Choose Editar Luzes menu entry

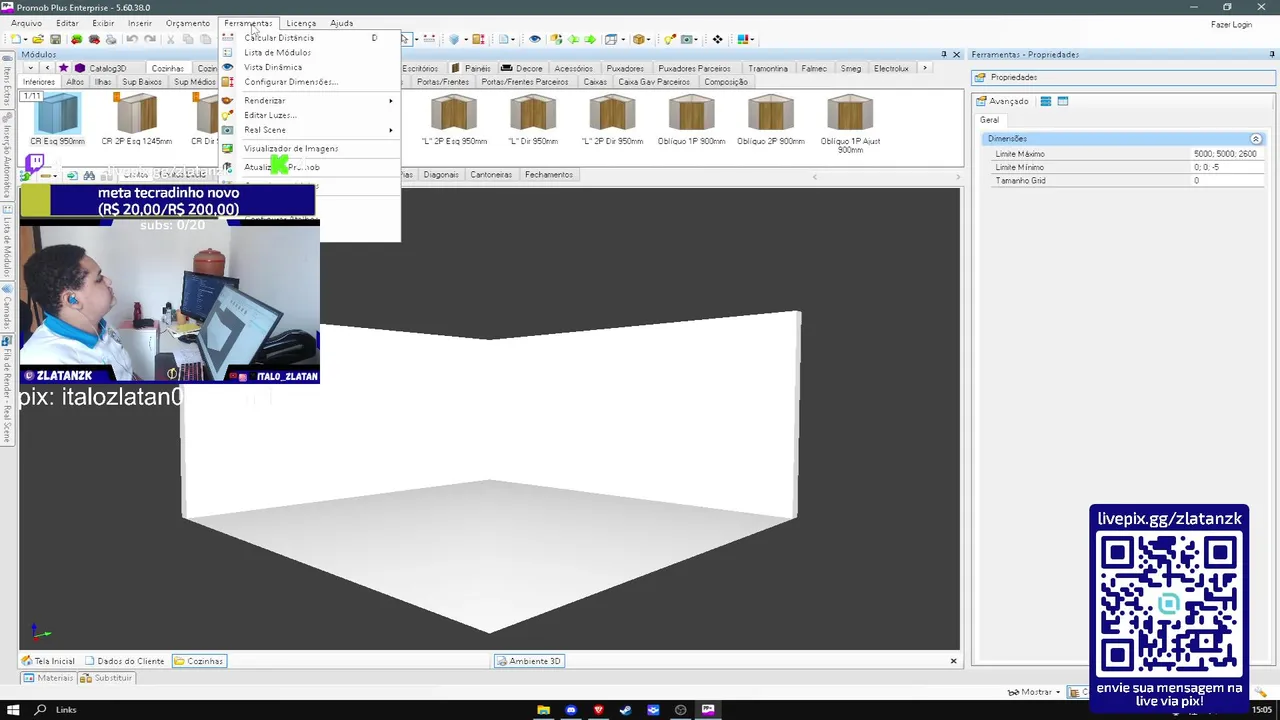309,115
